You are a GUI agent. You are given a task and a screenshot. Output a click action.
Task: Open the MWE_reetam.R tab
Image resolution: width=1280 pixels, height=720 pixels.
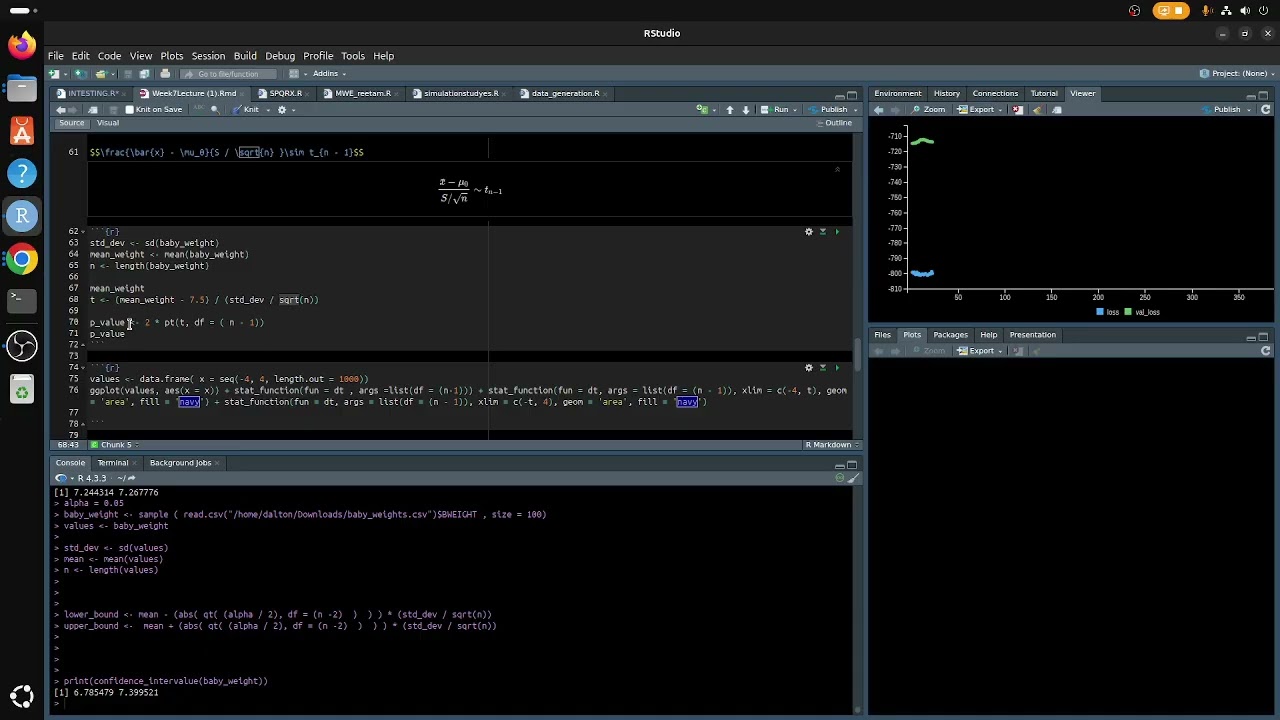point(362,94)
